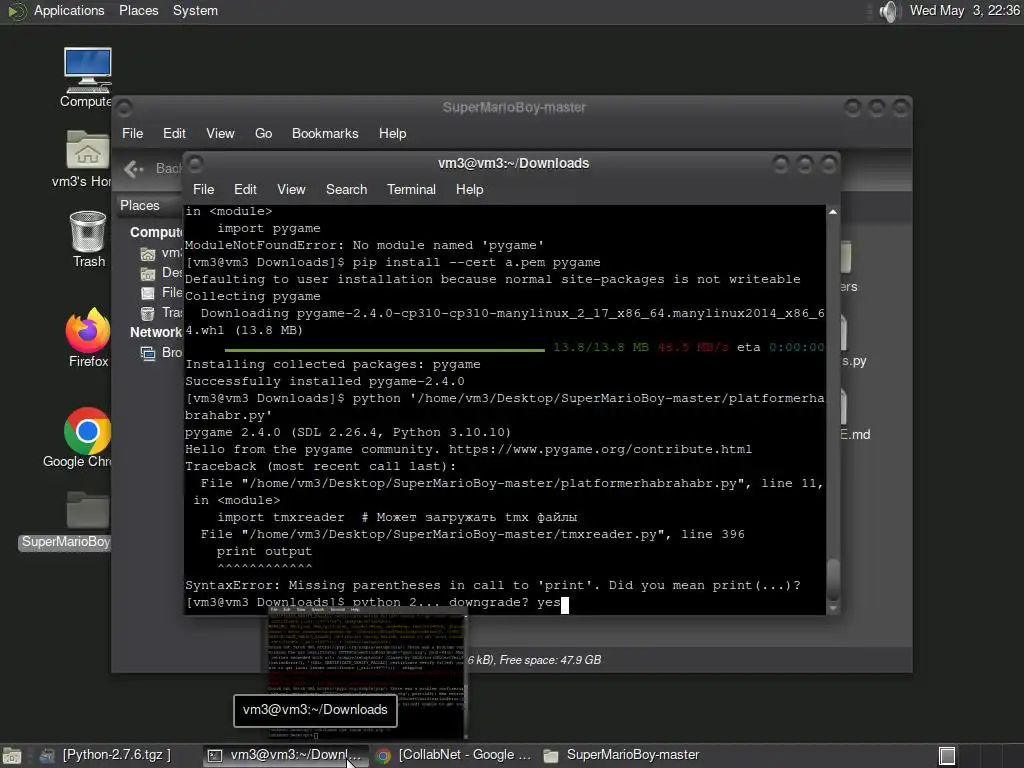1024x768 pixels.
Task: Launch Google Chrome from desktop
Action: click(86, 438)
